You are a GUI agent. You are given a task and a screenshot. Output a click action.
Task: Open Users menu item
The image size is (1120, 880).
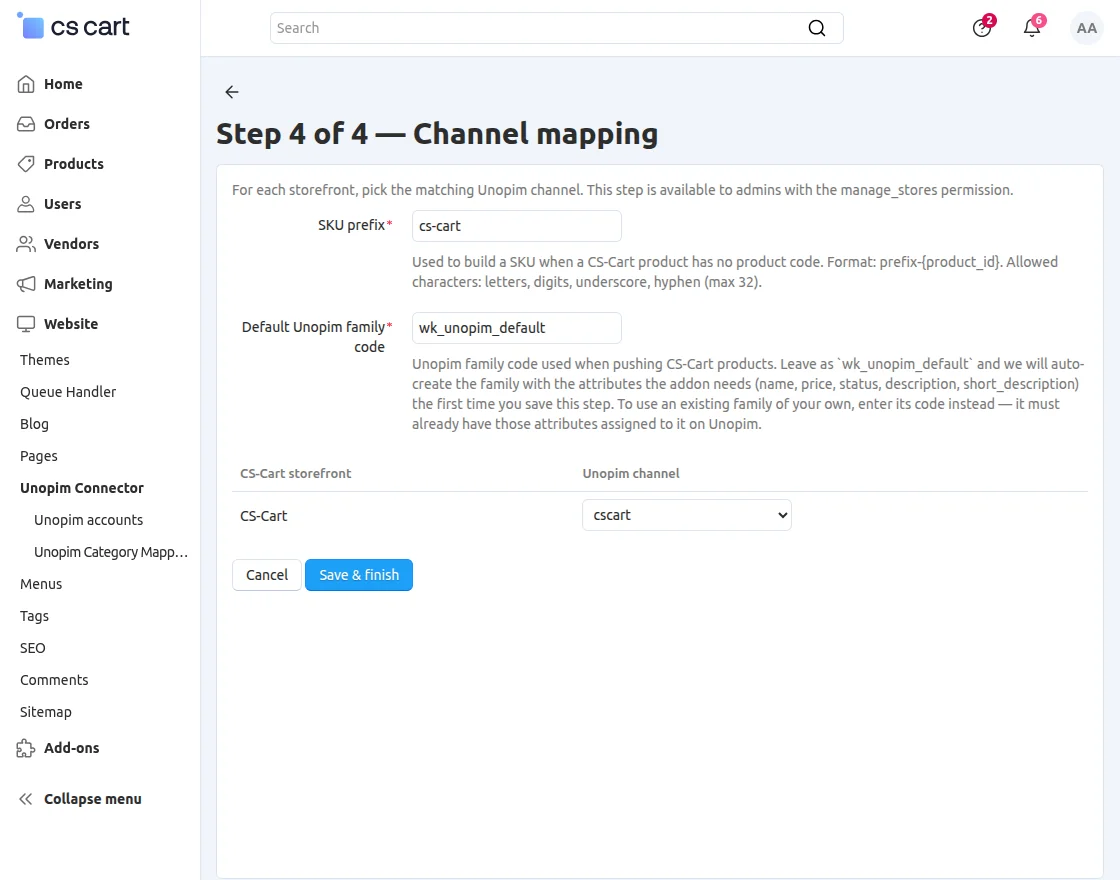click(x=62, y=204)
